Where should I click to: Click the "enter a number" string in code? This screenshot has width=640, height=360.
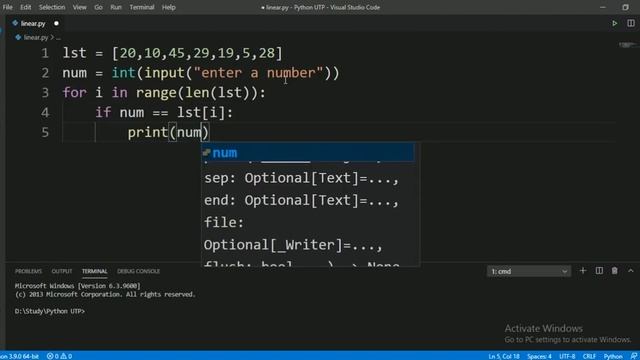click(x=258, y=73)
